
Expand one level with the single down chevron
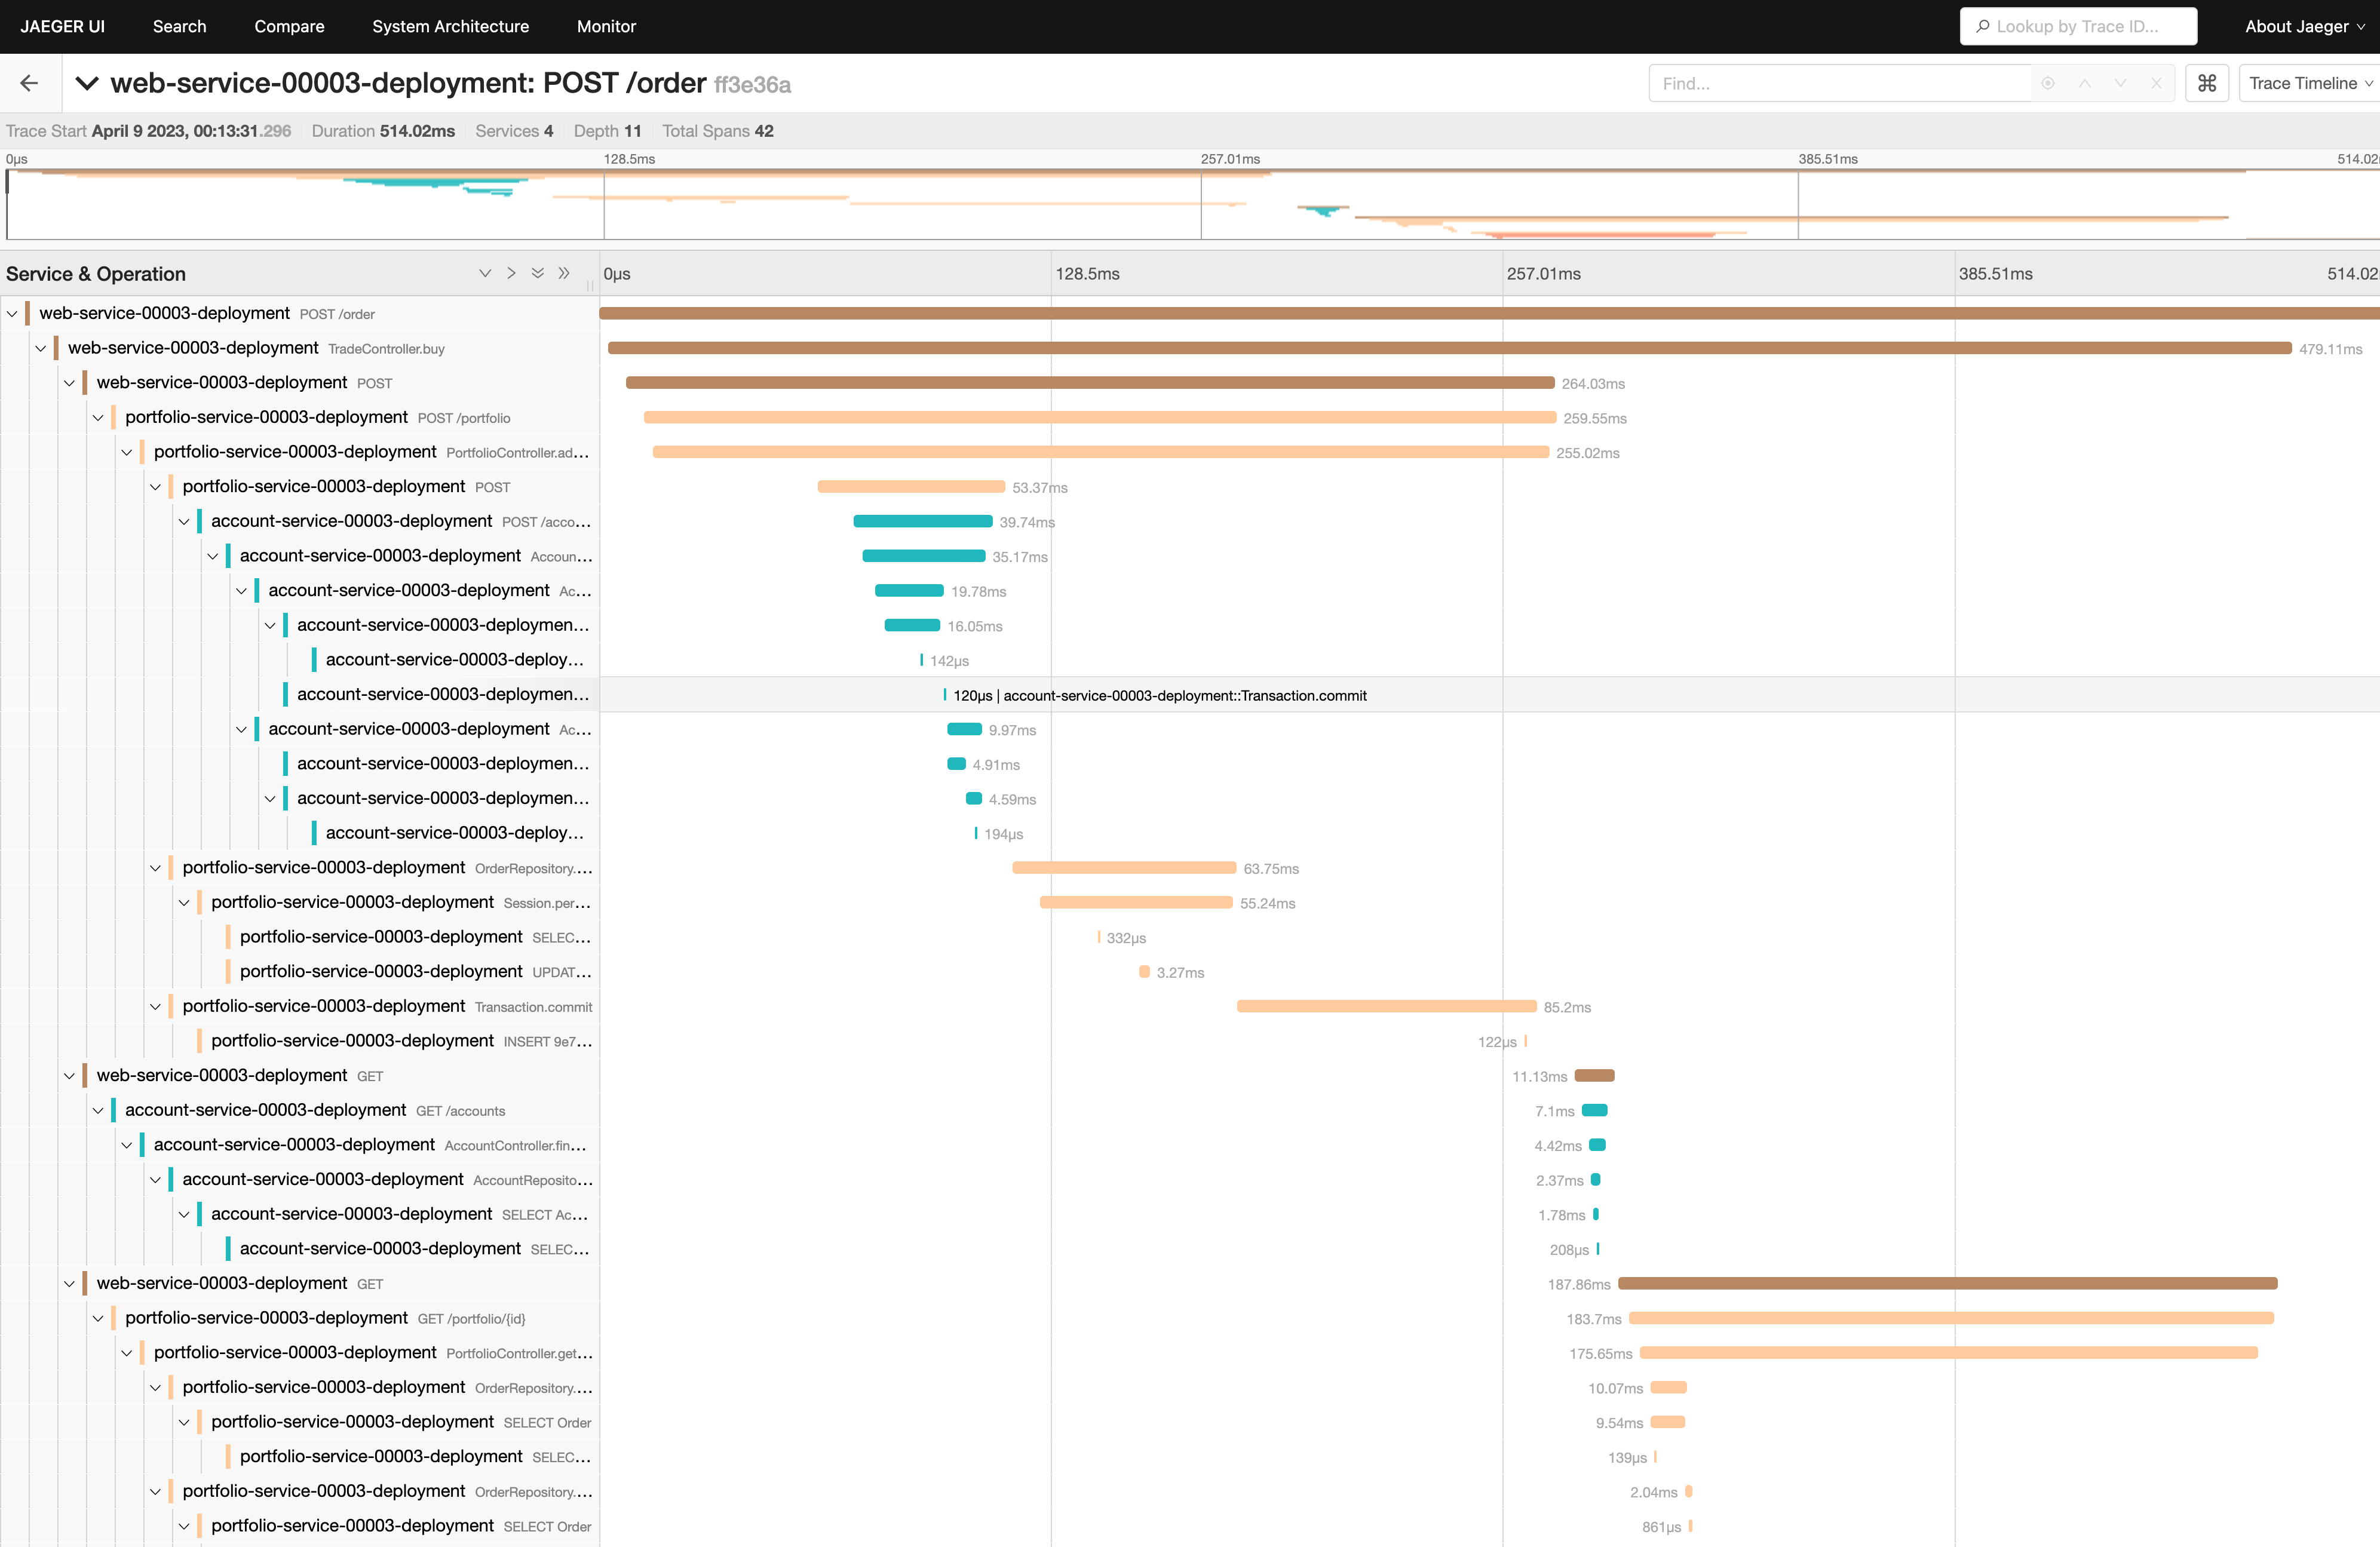[x=485, y=273]
